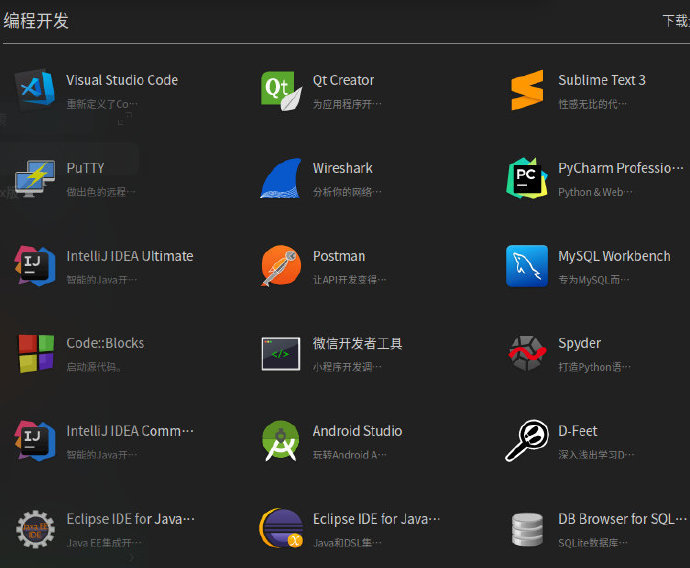The image size is (690, 568).
Task: Click the SQLite数据库… description
Action: 593,543
